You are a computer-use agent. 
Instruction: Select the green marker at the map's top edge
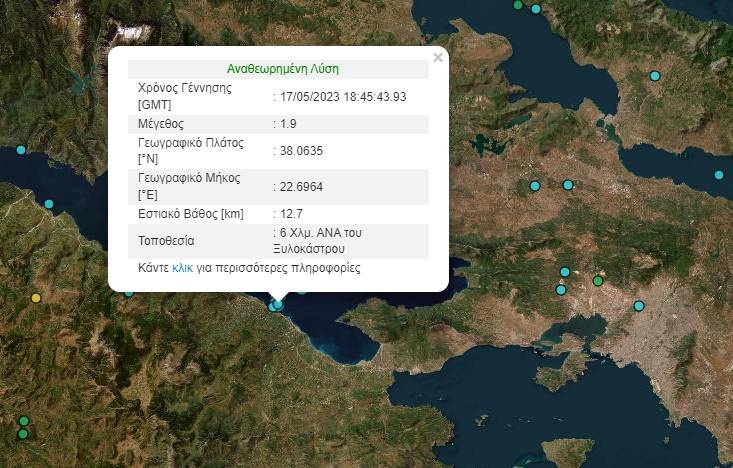(518, 4)
